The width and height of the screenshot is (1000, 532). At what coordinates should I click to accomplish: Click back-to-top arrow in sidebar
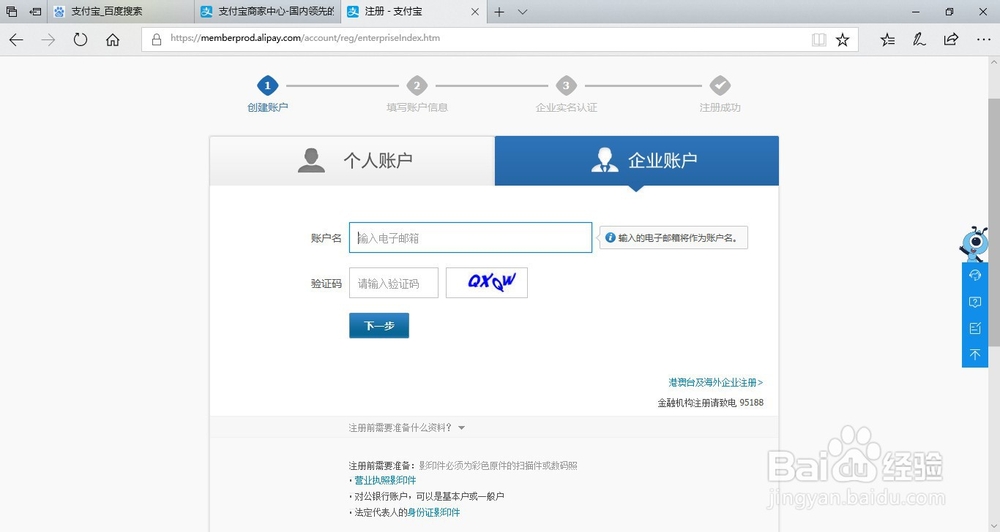click(x=974, y=354)
